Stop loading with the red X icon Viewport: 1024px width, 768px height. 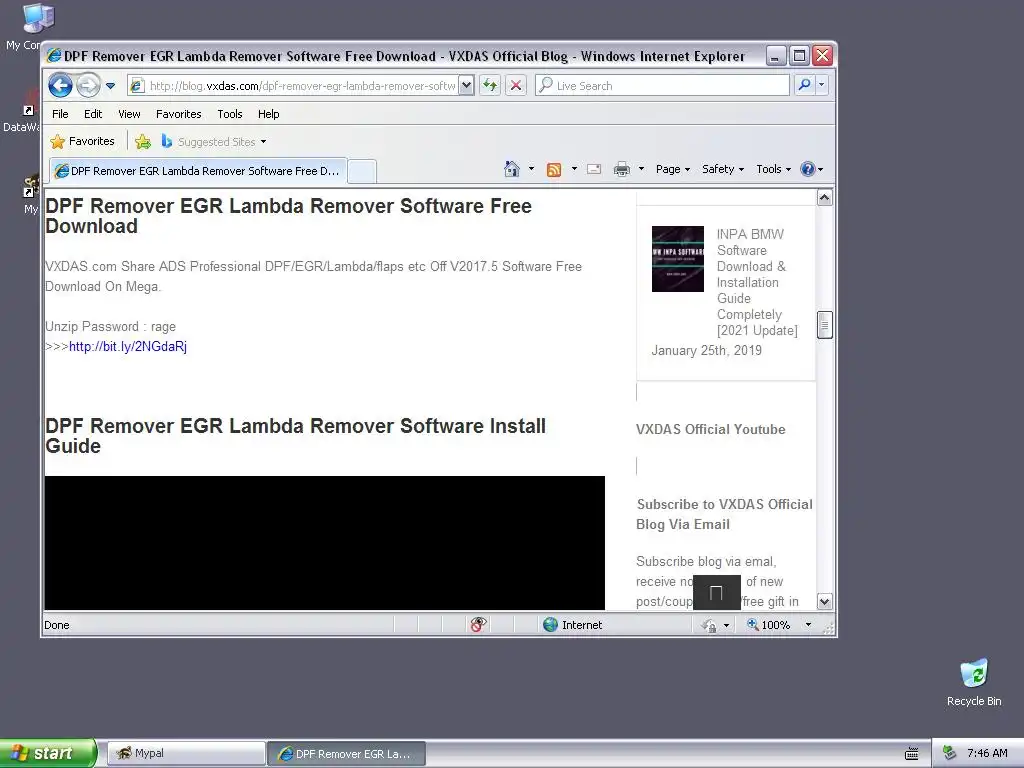[516, 86]
